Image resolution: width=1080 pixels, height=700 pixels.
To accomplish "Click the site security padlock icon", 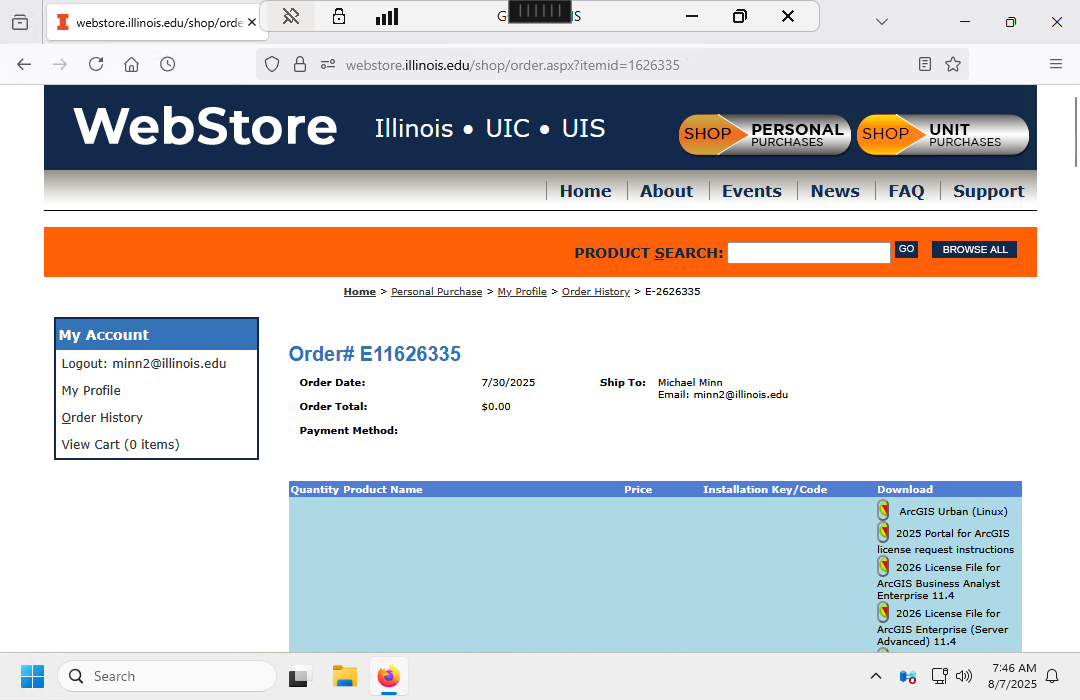I will [300, 65].
